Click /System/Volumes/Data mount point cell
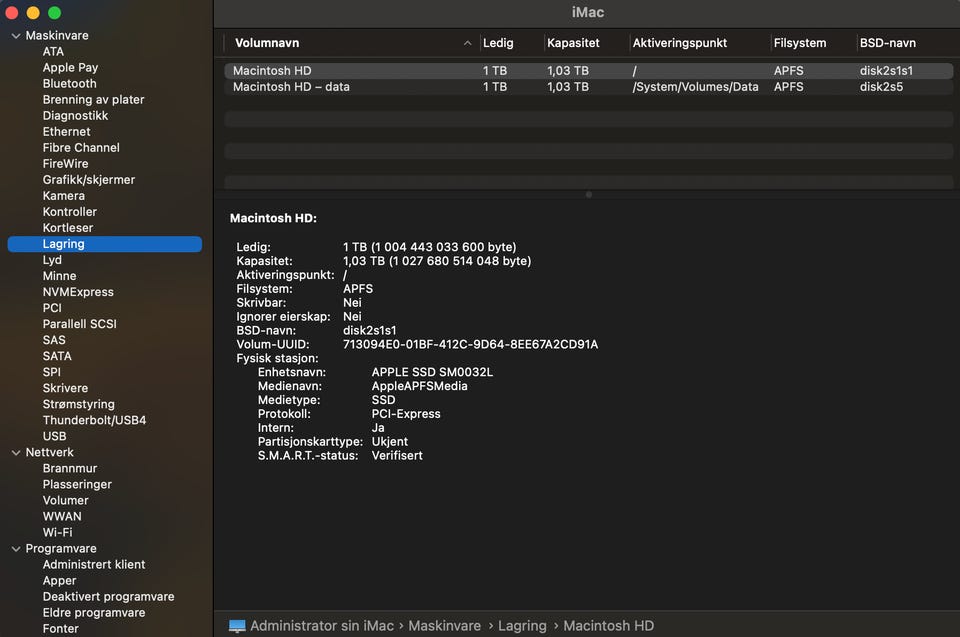 point(696,86)
